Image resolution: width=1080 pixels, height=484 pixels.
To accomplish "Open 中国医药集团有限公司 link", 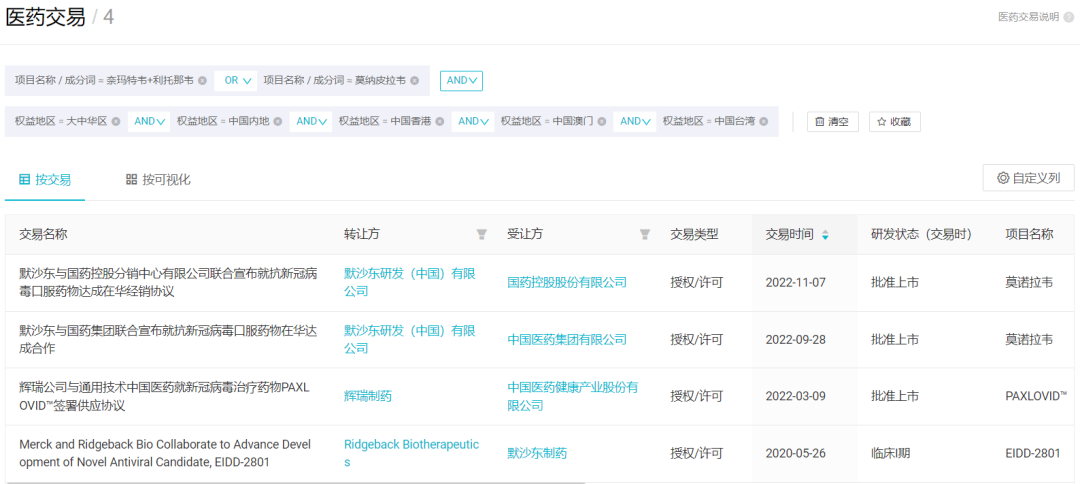I will pyautogui.click(x=567, y=339).
